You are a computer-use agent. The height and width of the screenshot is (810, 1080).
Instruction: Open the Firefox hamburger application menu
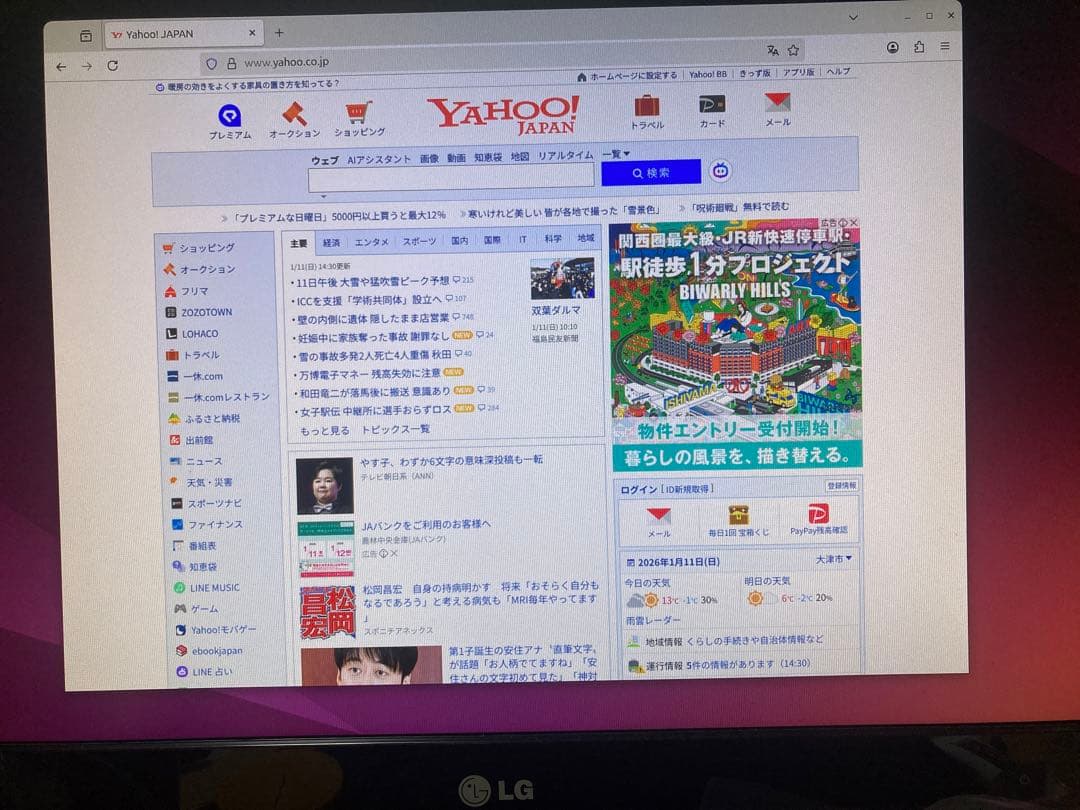(x=945, y=47)
